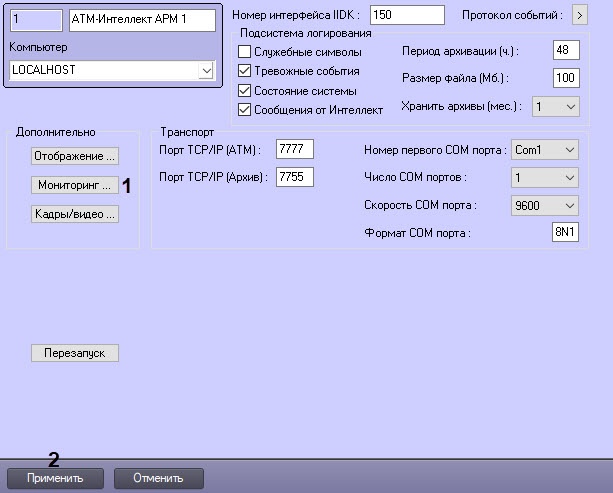The image size is (613, 493).
Task: Focus the Номер интерфейса IIDK field
Action: 407,16
